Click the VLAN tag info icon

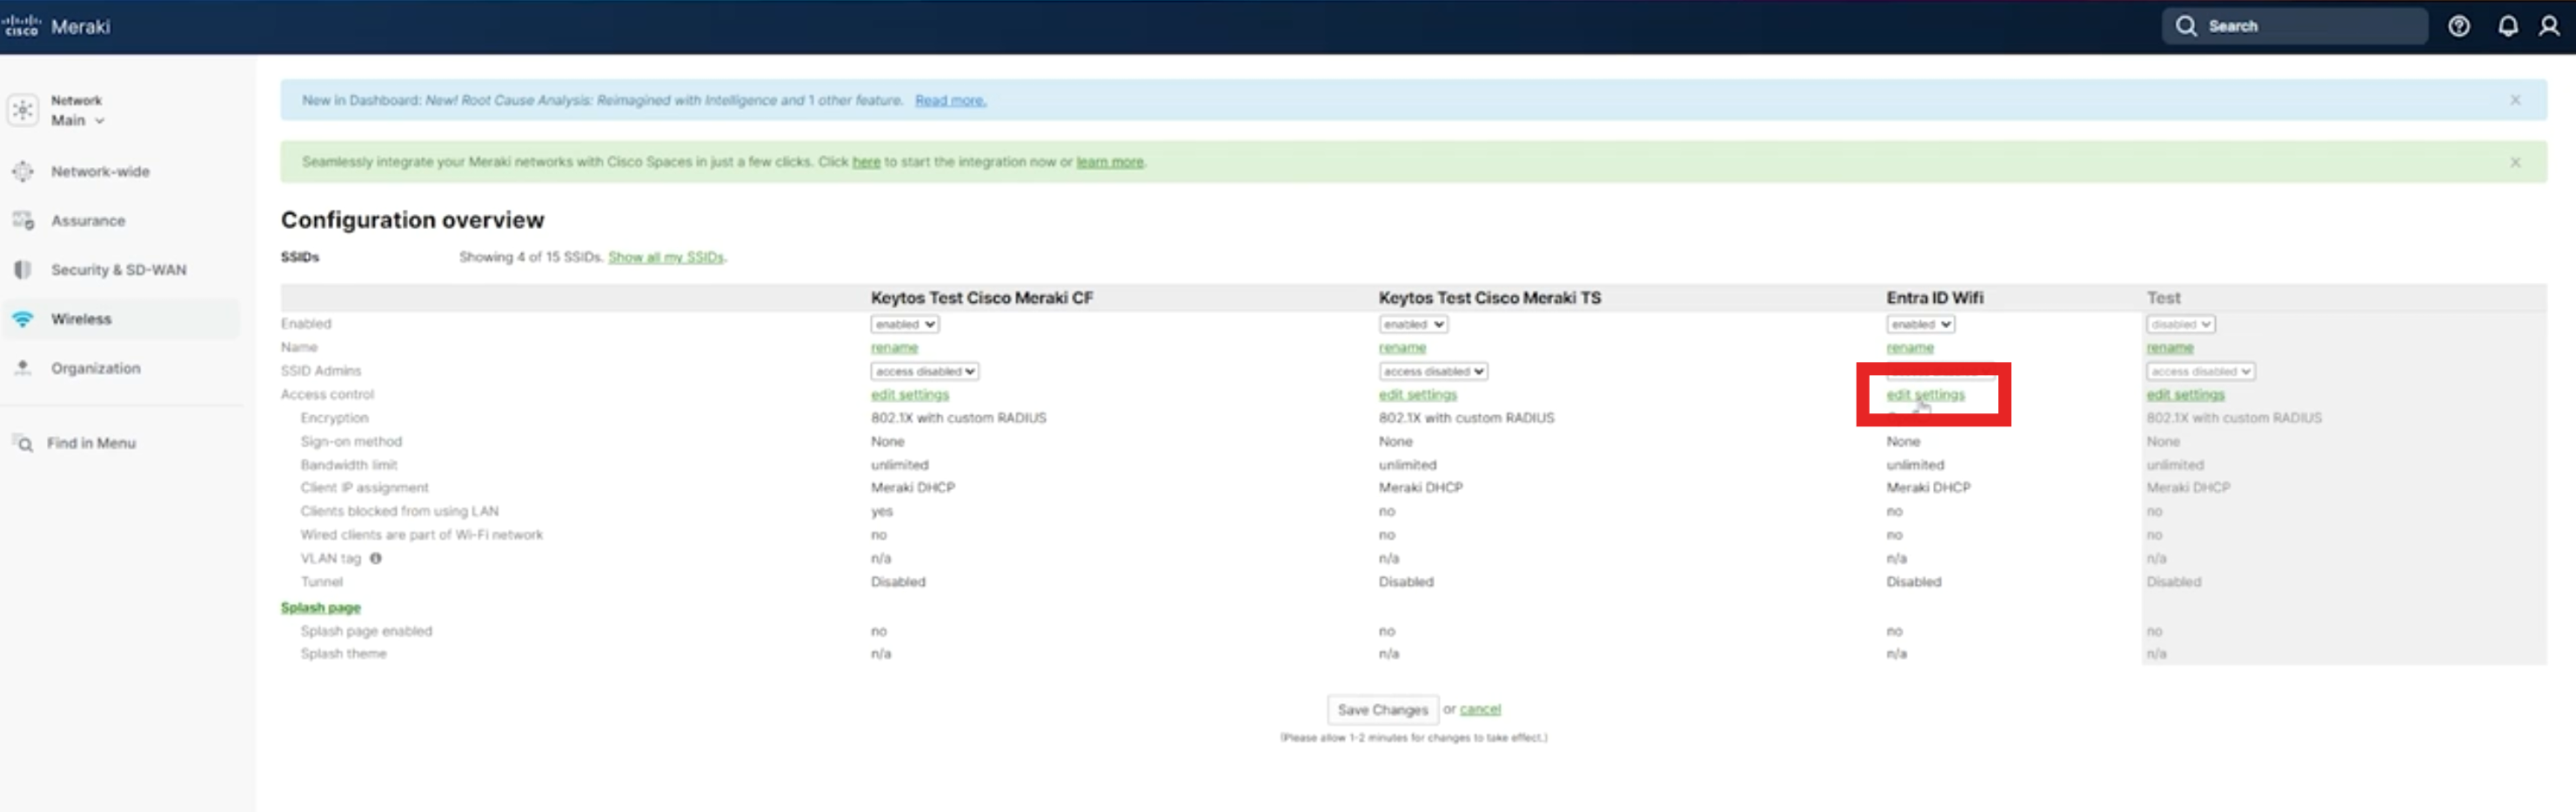[376, 559]
